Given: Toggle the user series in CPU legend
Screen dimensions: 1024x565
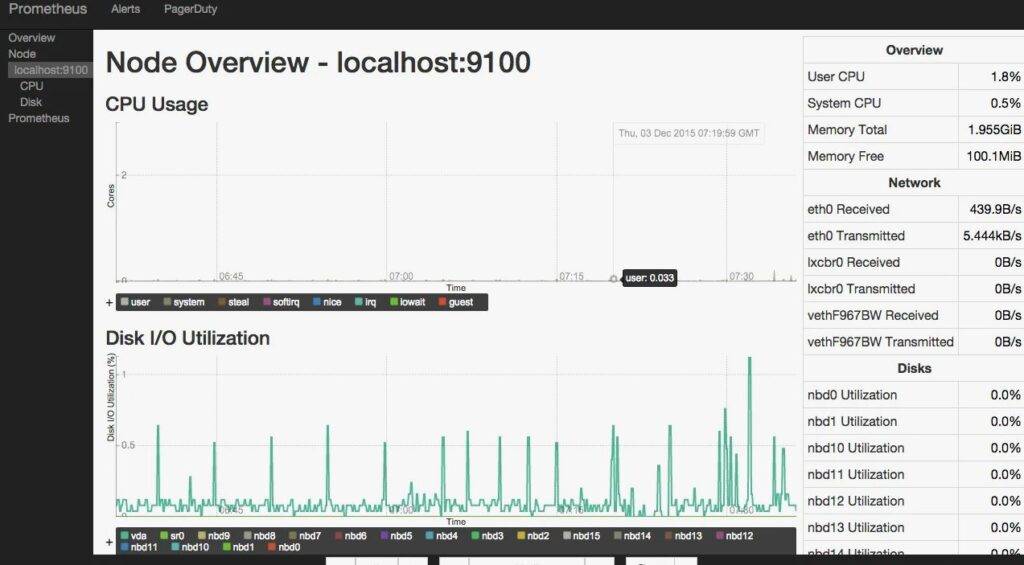Looking at the screenshot, I should (x=135, y=302).
